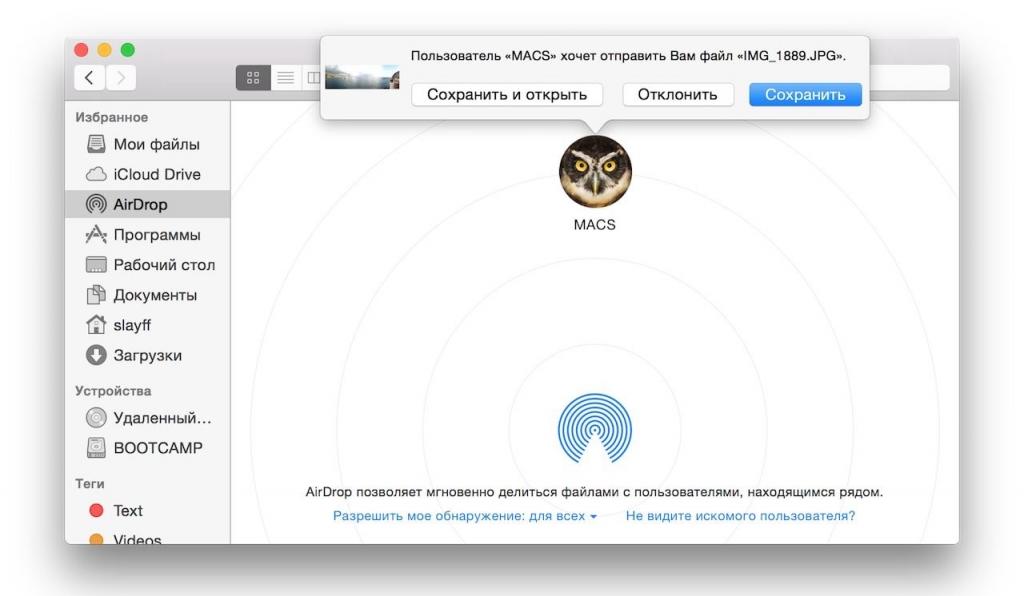Click the IMG_1889.JPG preview thumbnail
Image resolution: width=1024 pixels, height=596 pixels.
click(362, 77)
